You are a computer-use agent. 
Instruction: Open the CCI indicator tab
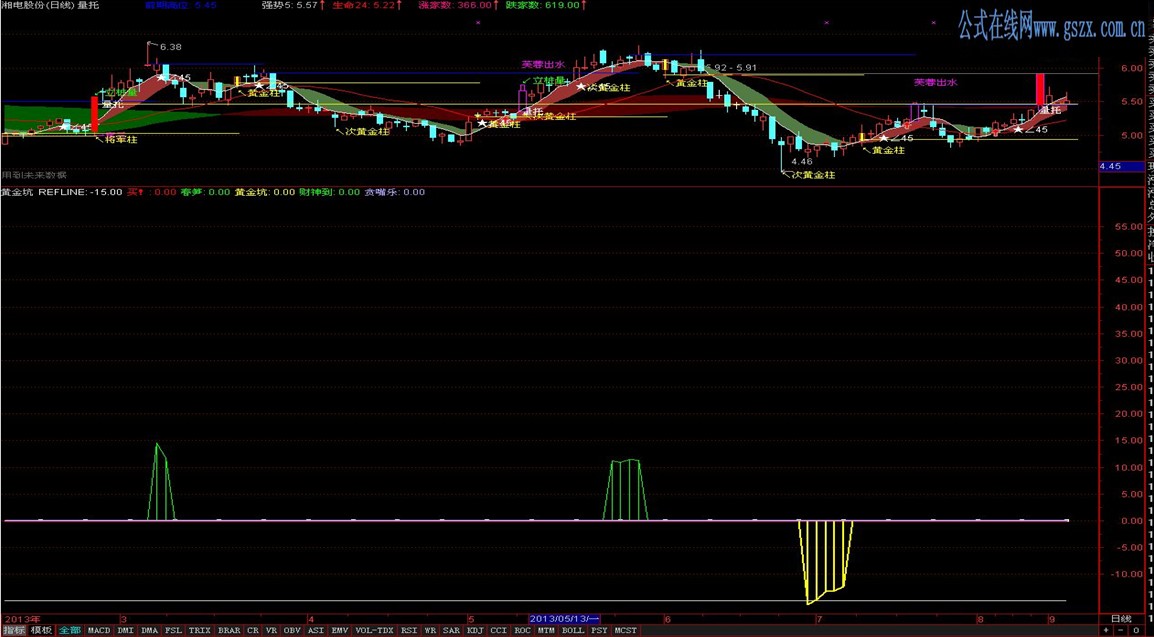pyautogui.click(x=499, y=630)
